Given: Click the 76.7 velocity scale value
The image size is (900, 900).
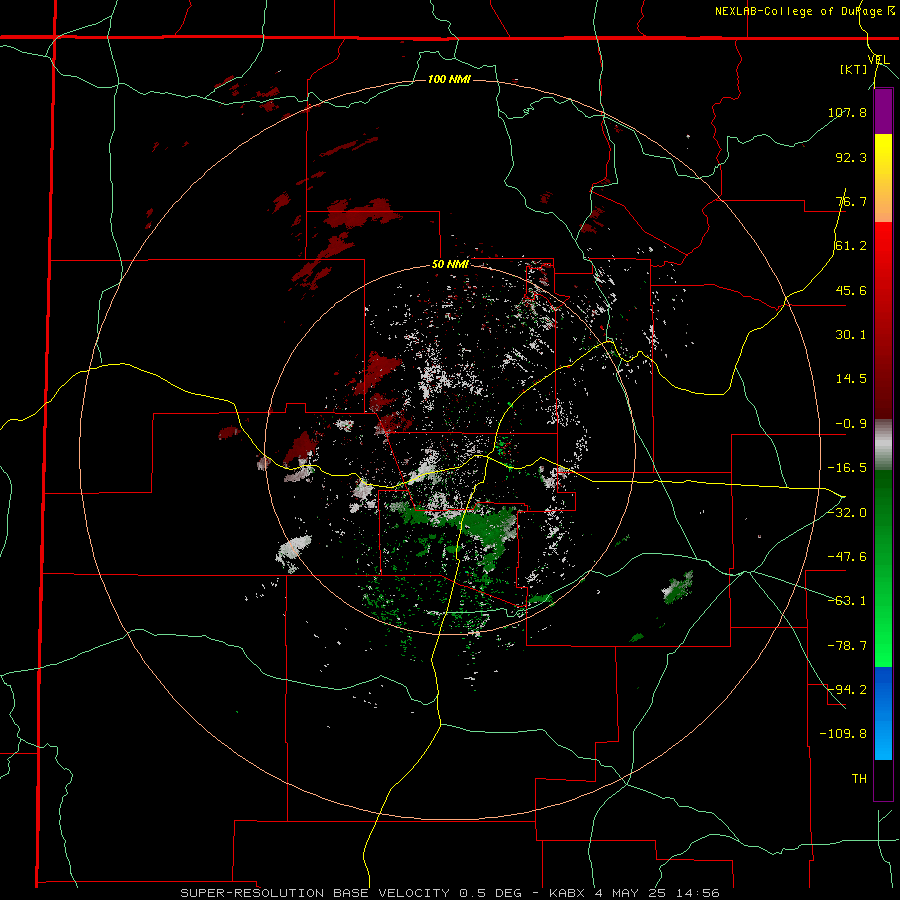Looking at the screenshot, I should (x=851, y=201).
